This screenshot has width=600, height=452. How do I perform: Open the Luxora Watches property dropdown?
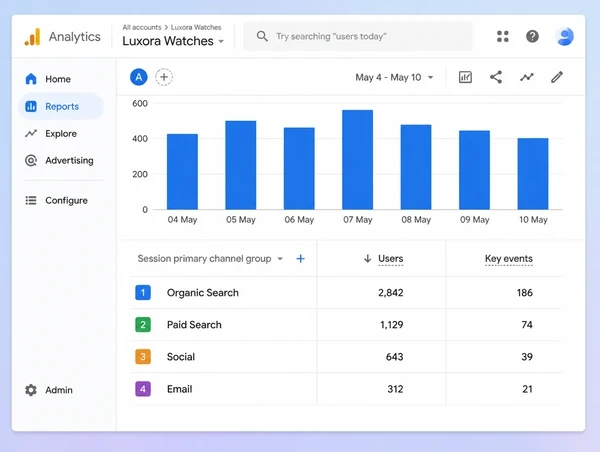point(173,41)
